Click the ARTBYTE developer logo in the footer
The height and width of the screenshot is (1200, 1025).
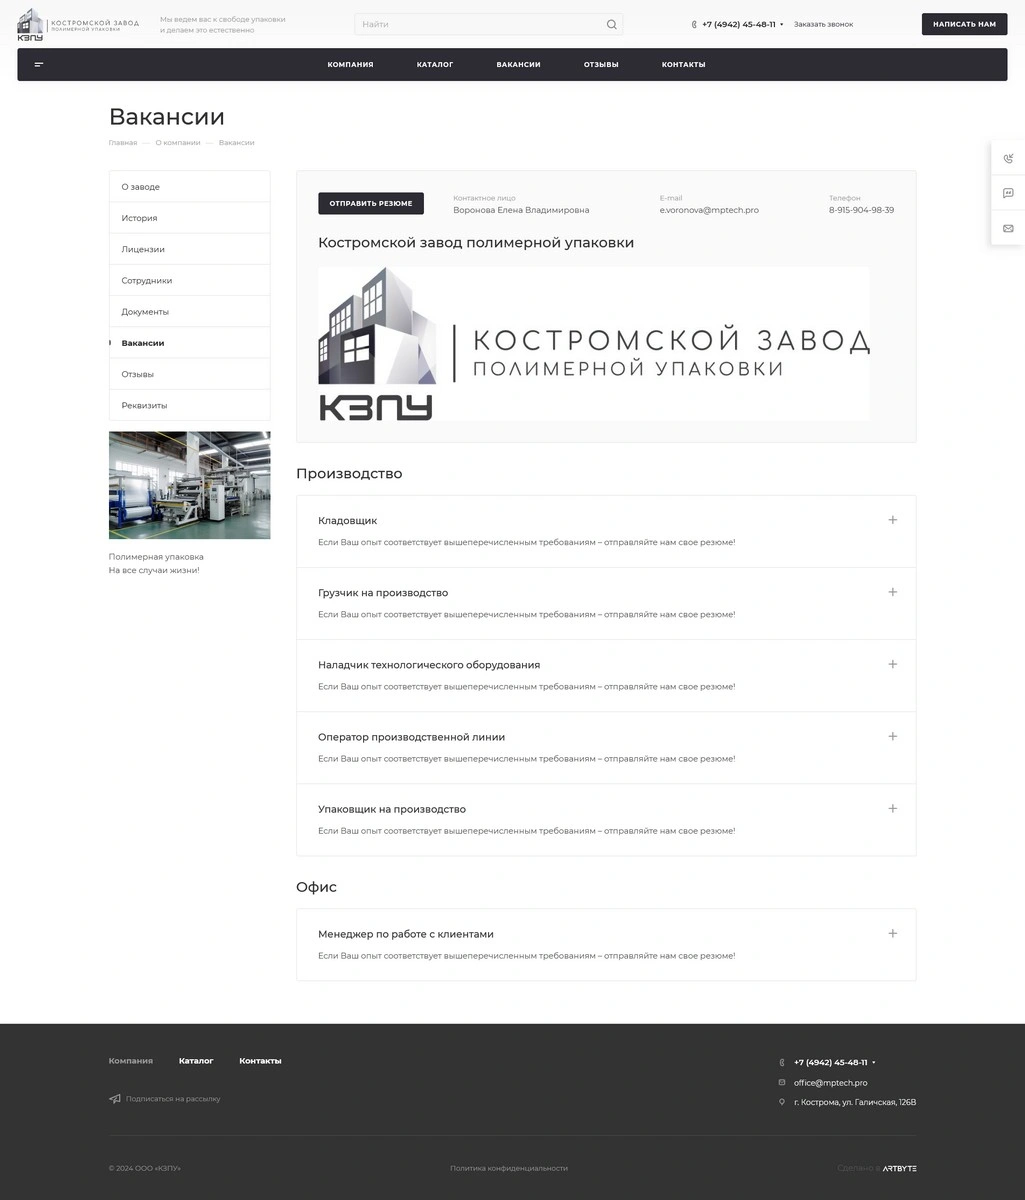pyautogui.click(x=899, y=1168)
